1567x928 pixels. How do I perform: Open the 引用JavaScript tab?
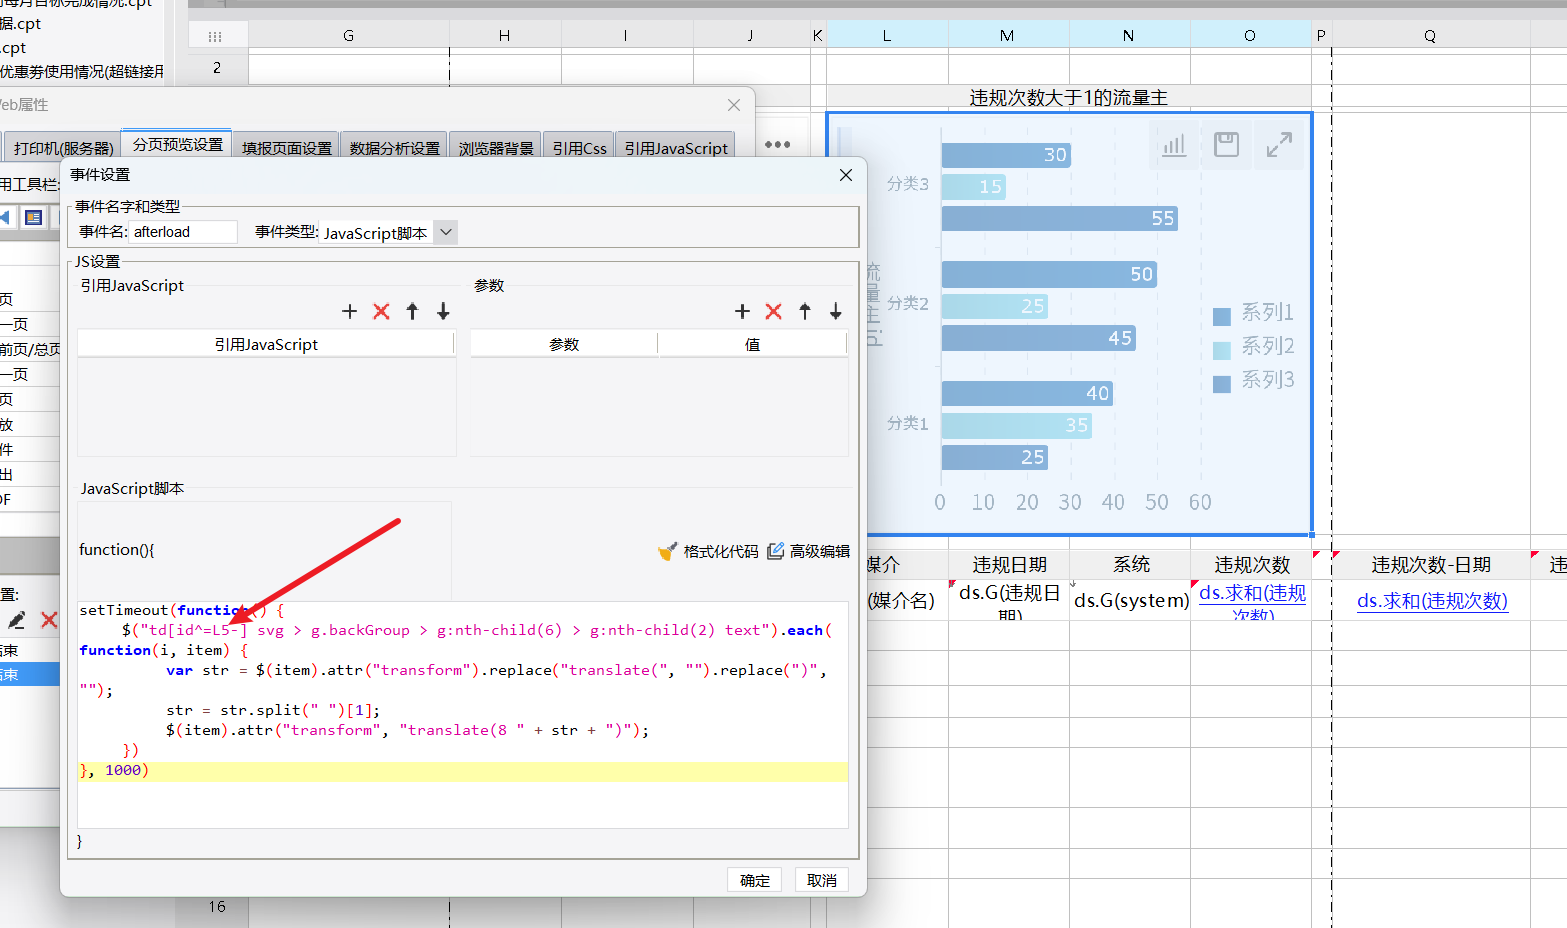(x=676, y=148)
